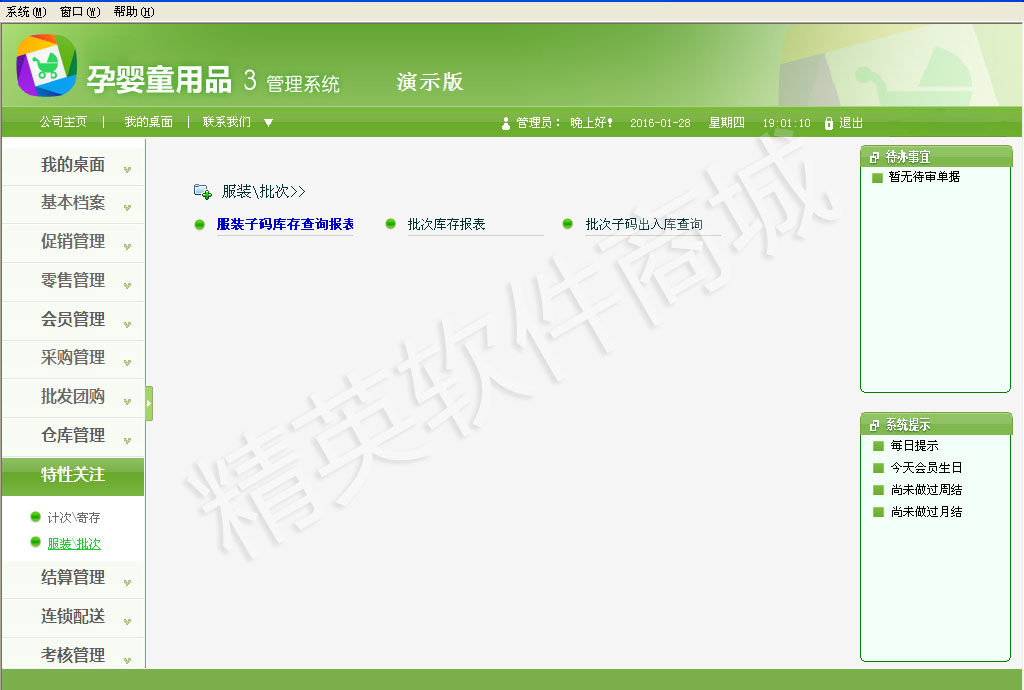
Task: Click the baby stroller app logo
Action: click(46, 65)
